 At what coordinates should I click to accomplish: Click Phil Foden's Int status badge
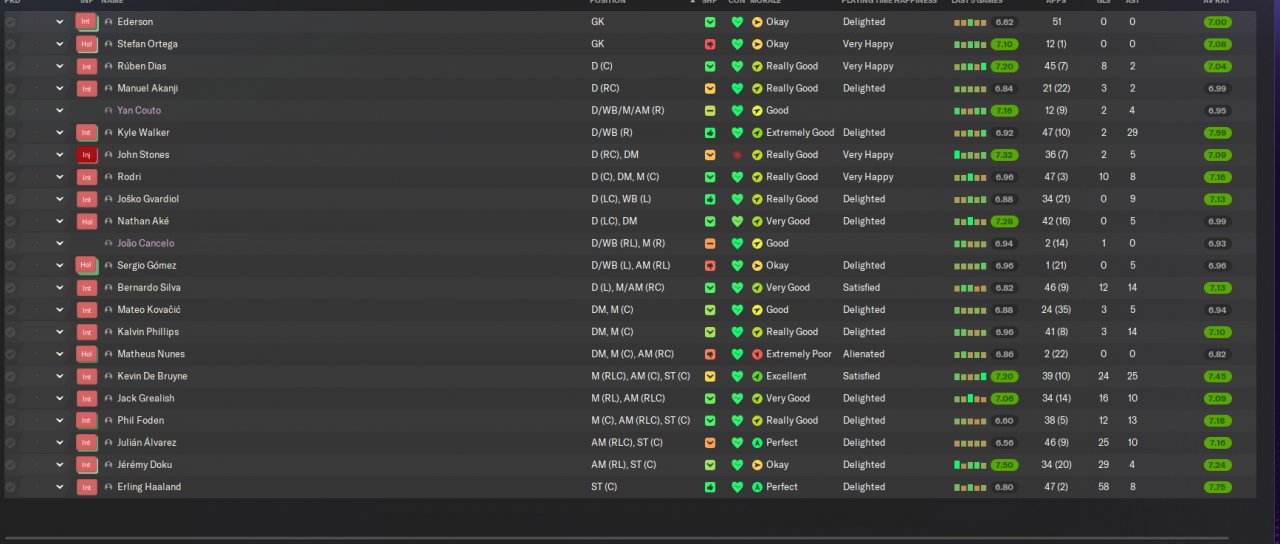[86, 421]
